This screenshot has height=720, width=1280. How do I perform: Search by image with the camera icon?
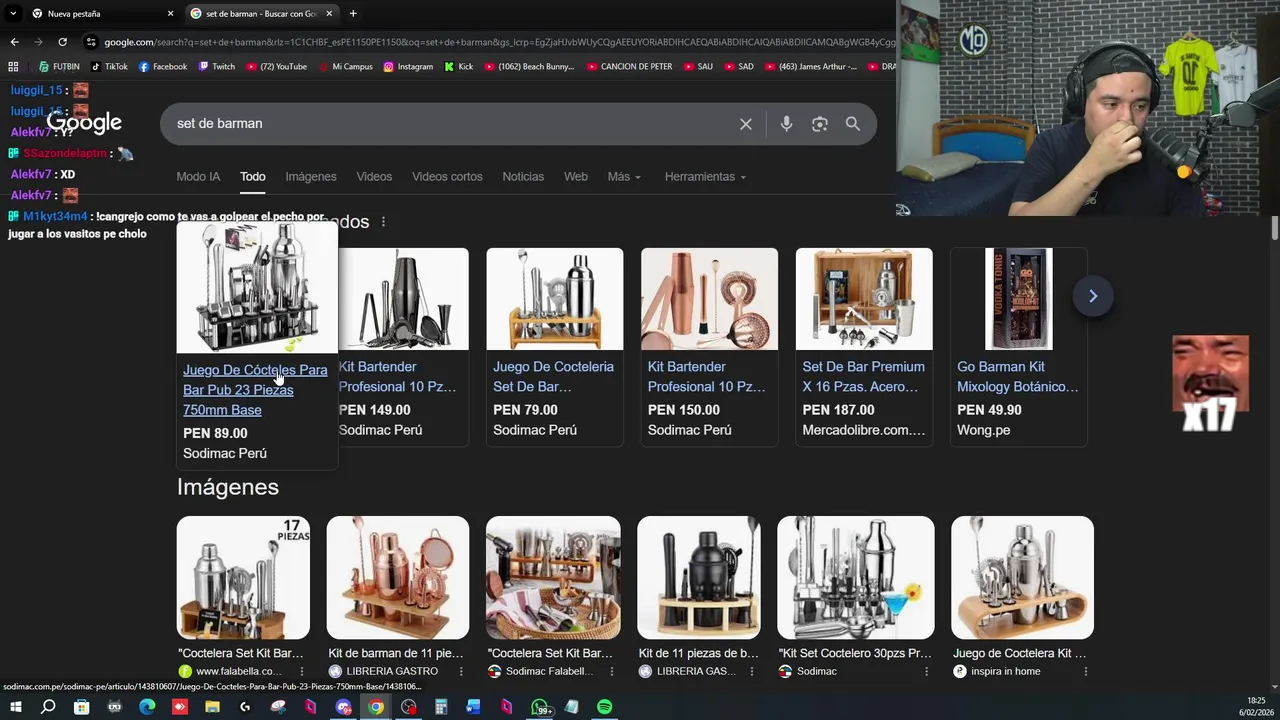click(820, 124)
